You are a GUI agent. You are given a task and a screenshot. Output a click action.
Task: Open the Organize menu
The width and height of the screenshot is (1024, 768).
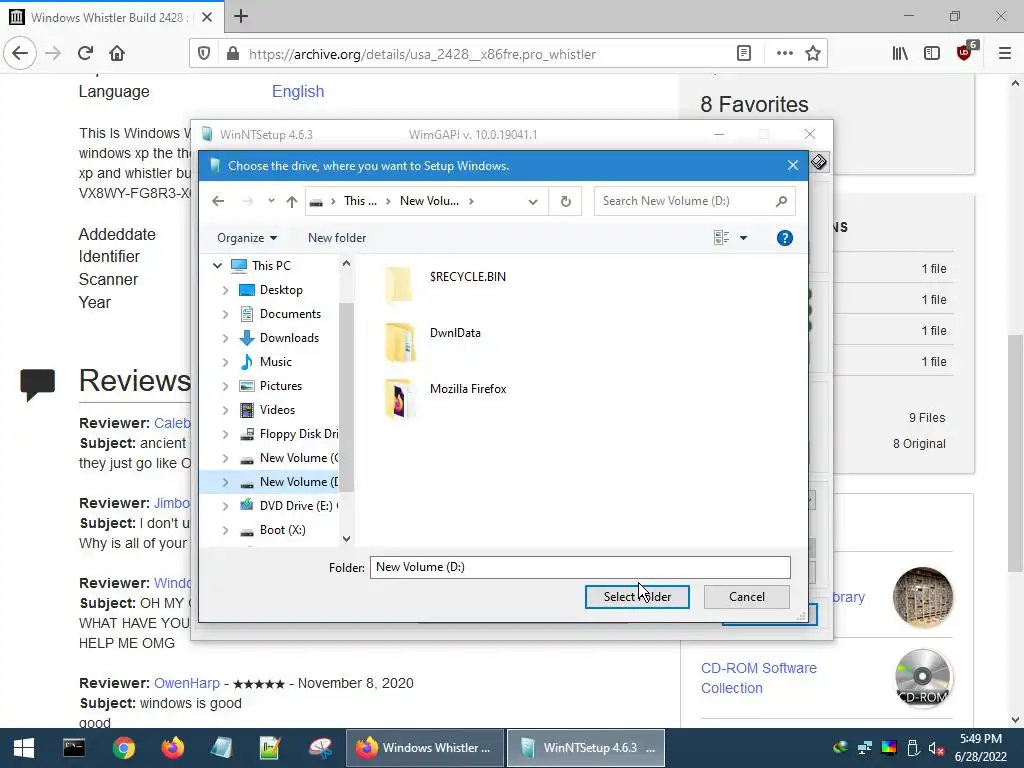coord(246,238)
